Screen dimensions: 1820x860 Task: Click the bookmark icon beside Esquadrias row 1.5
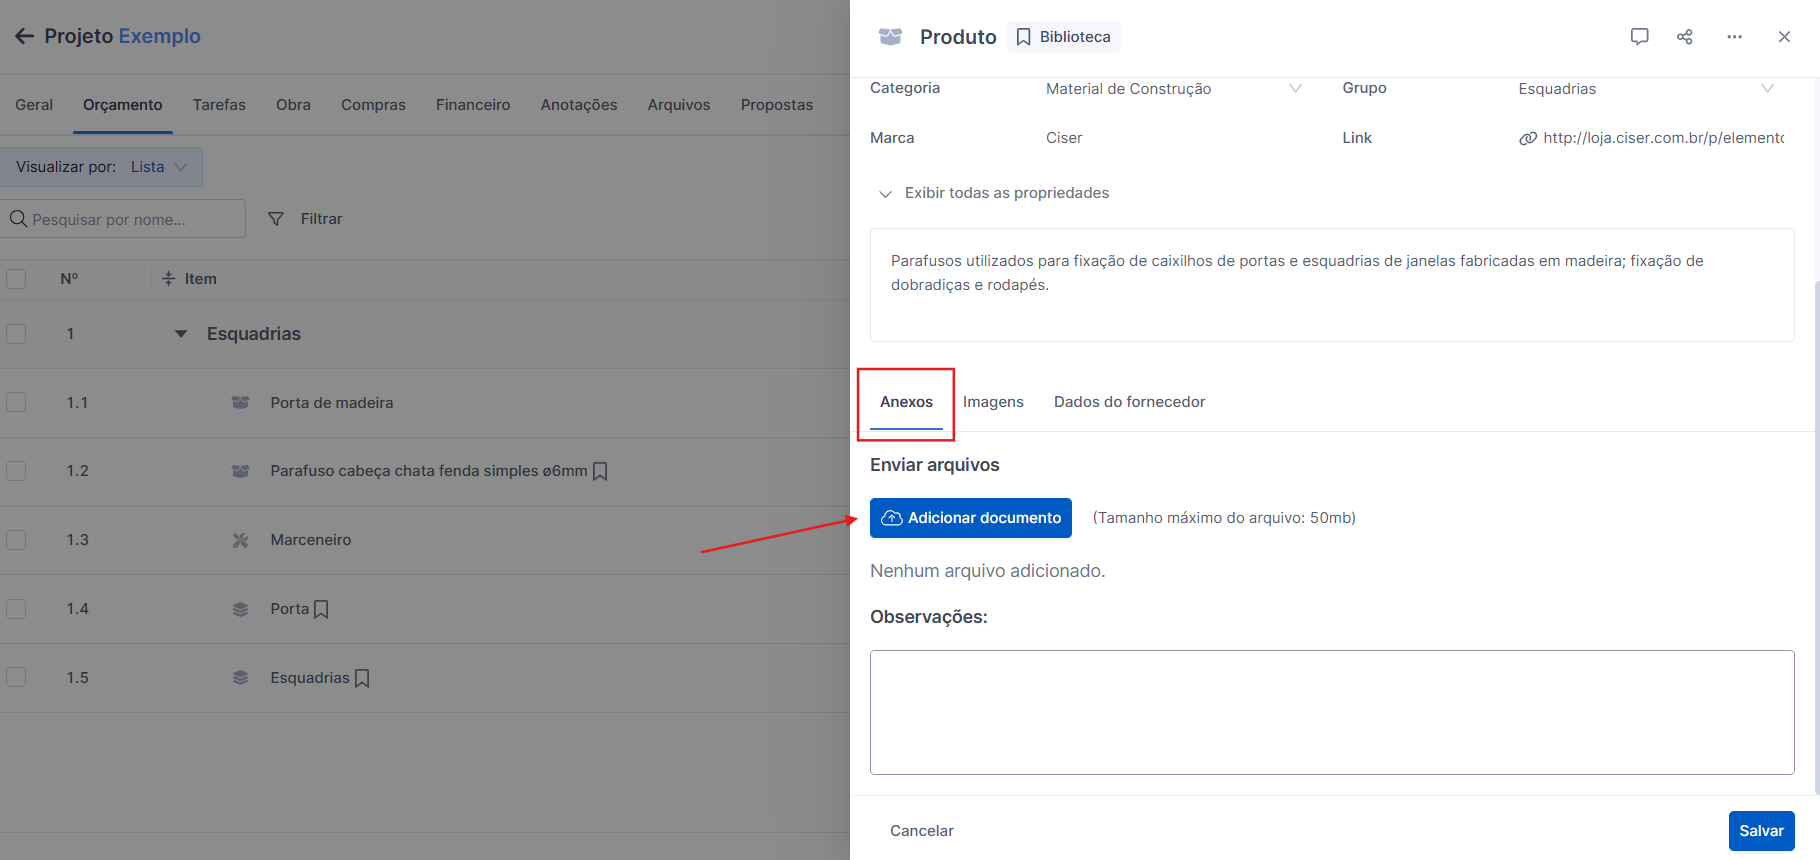point(362,678)
